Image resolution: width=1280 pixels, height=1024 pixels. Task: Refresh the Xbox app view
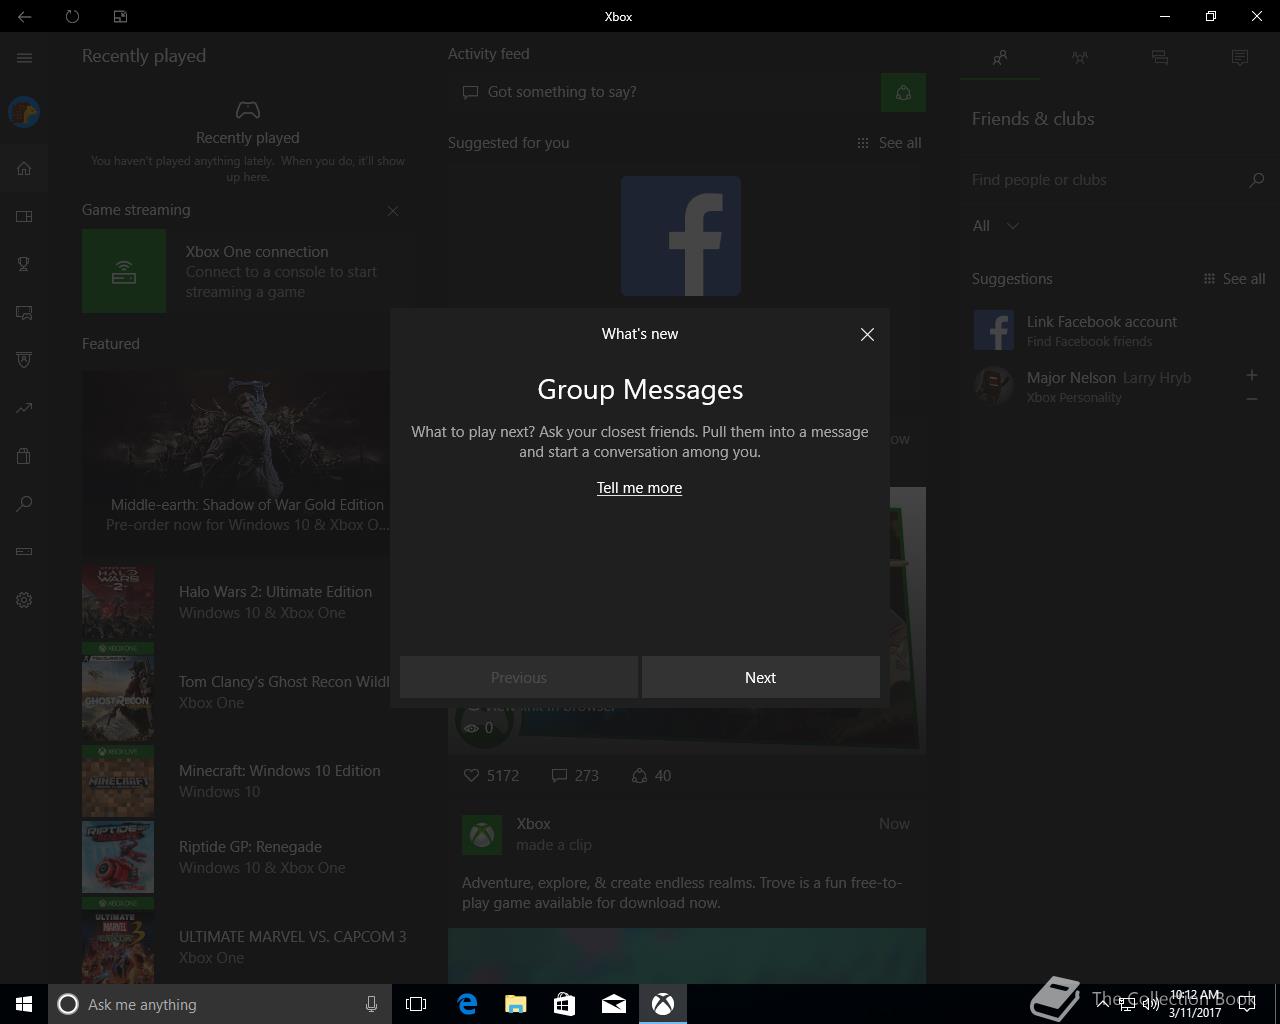pos(72,16)
